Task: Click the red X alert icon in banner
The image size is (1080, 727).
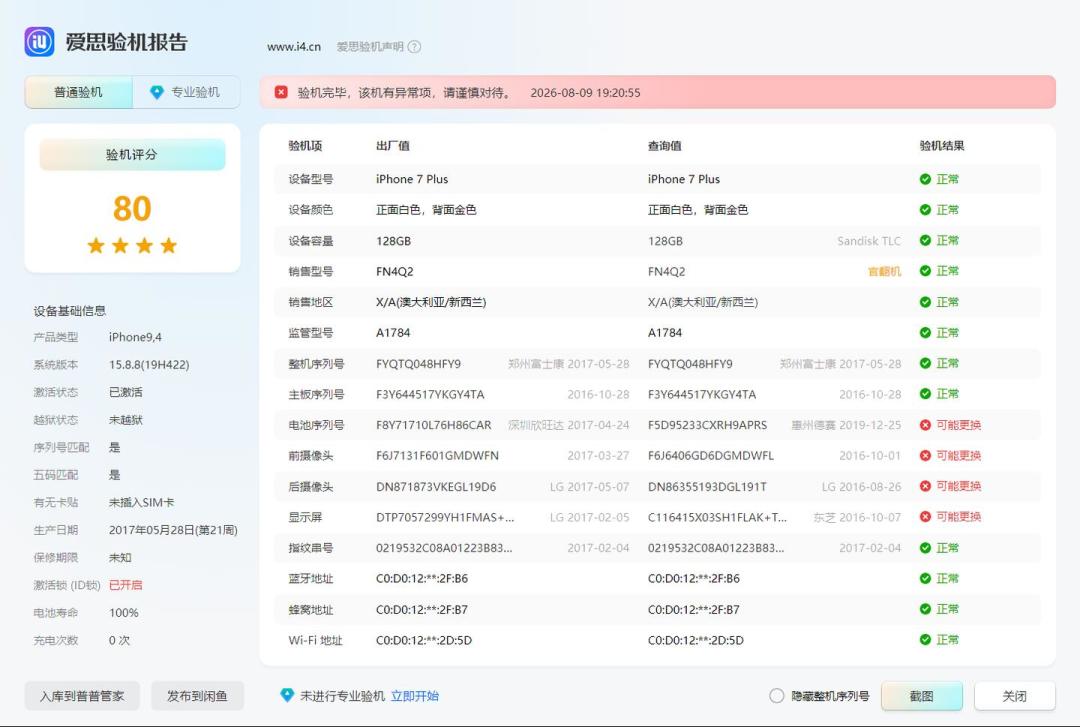Action: 281,92
